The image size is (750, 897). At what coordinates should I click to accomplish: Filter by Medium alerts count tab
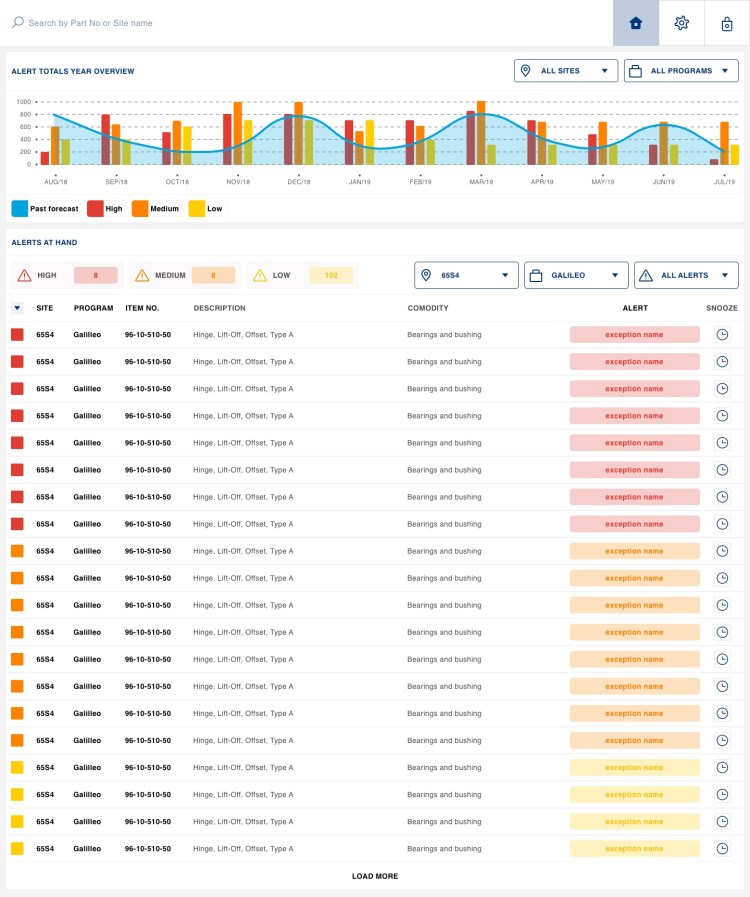click(184, 275)
